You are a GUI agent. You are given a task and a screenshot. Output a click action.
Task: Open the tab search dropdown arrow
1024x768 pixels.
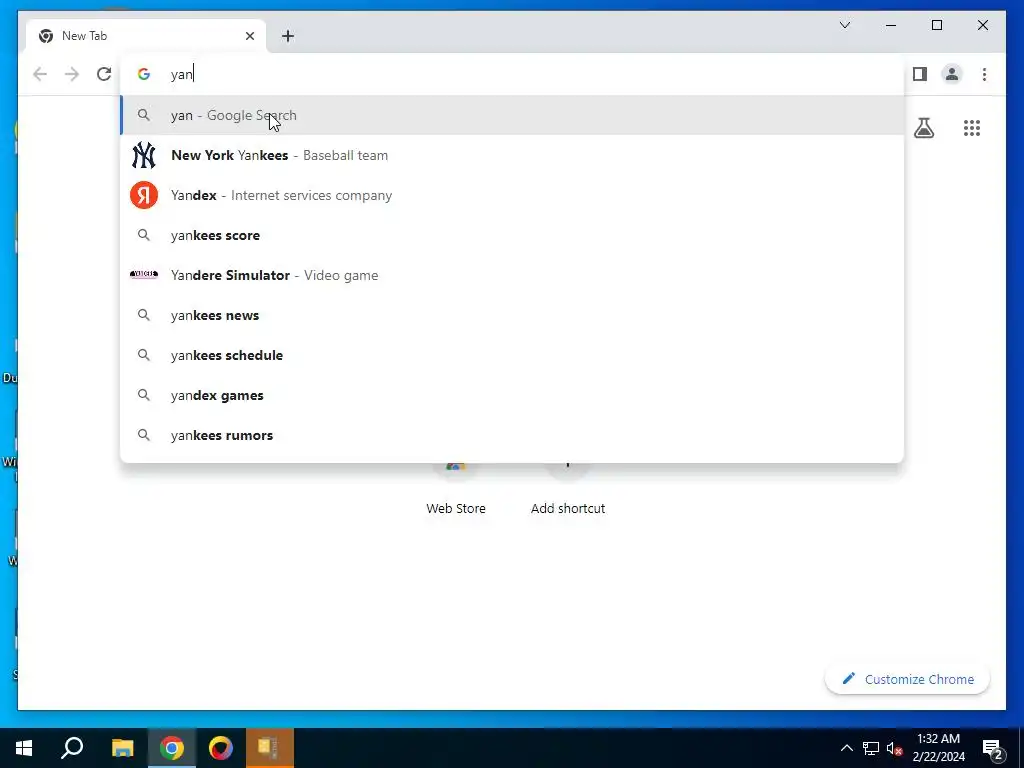844,25
